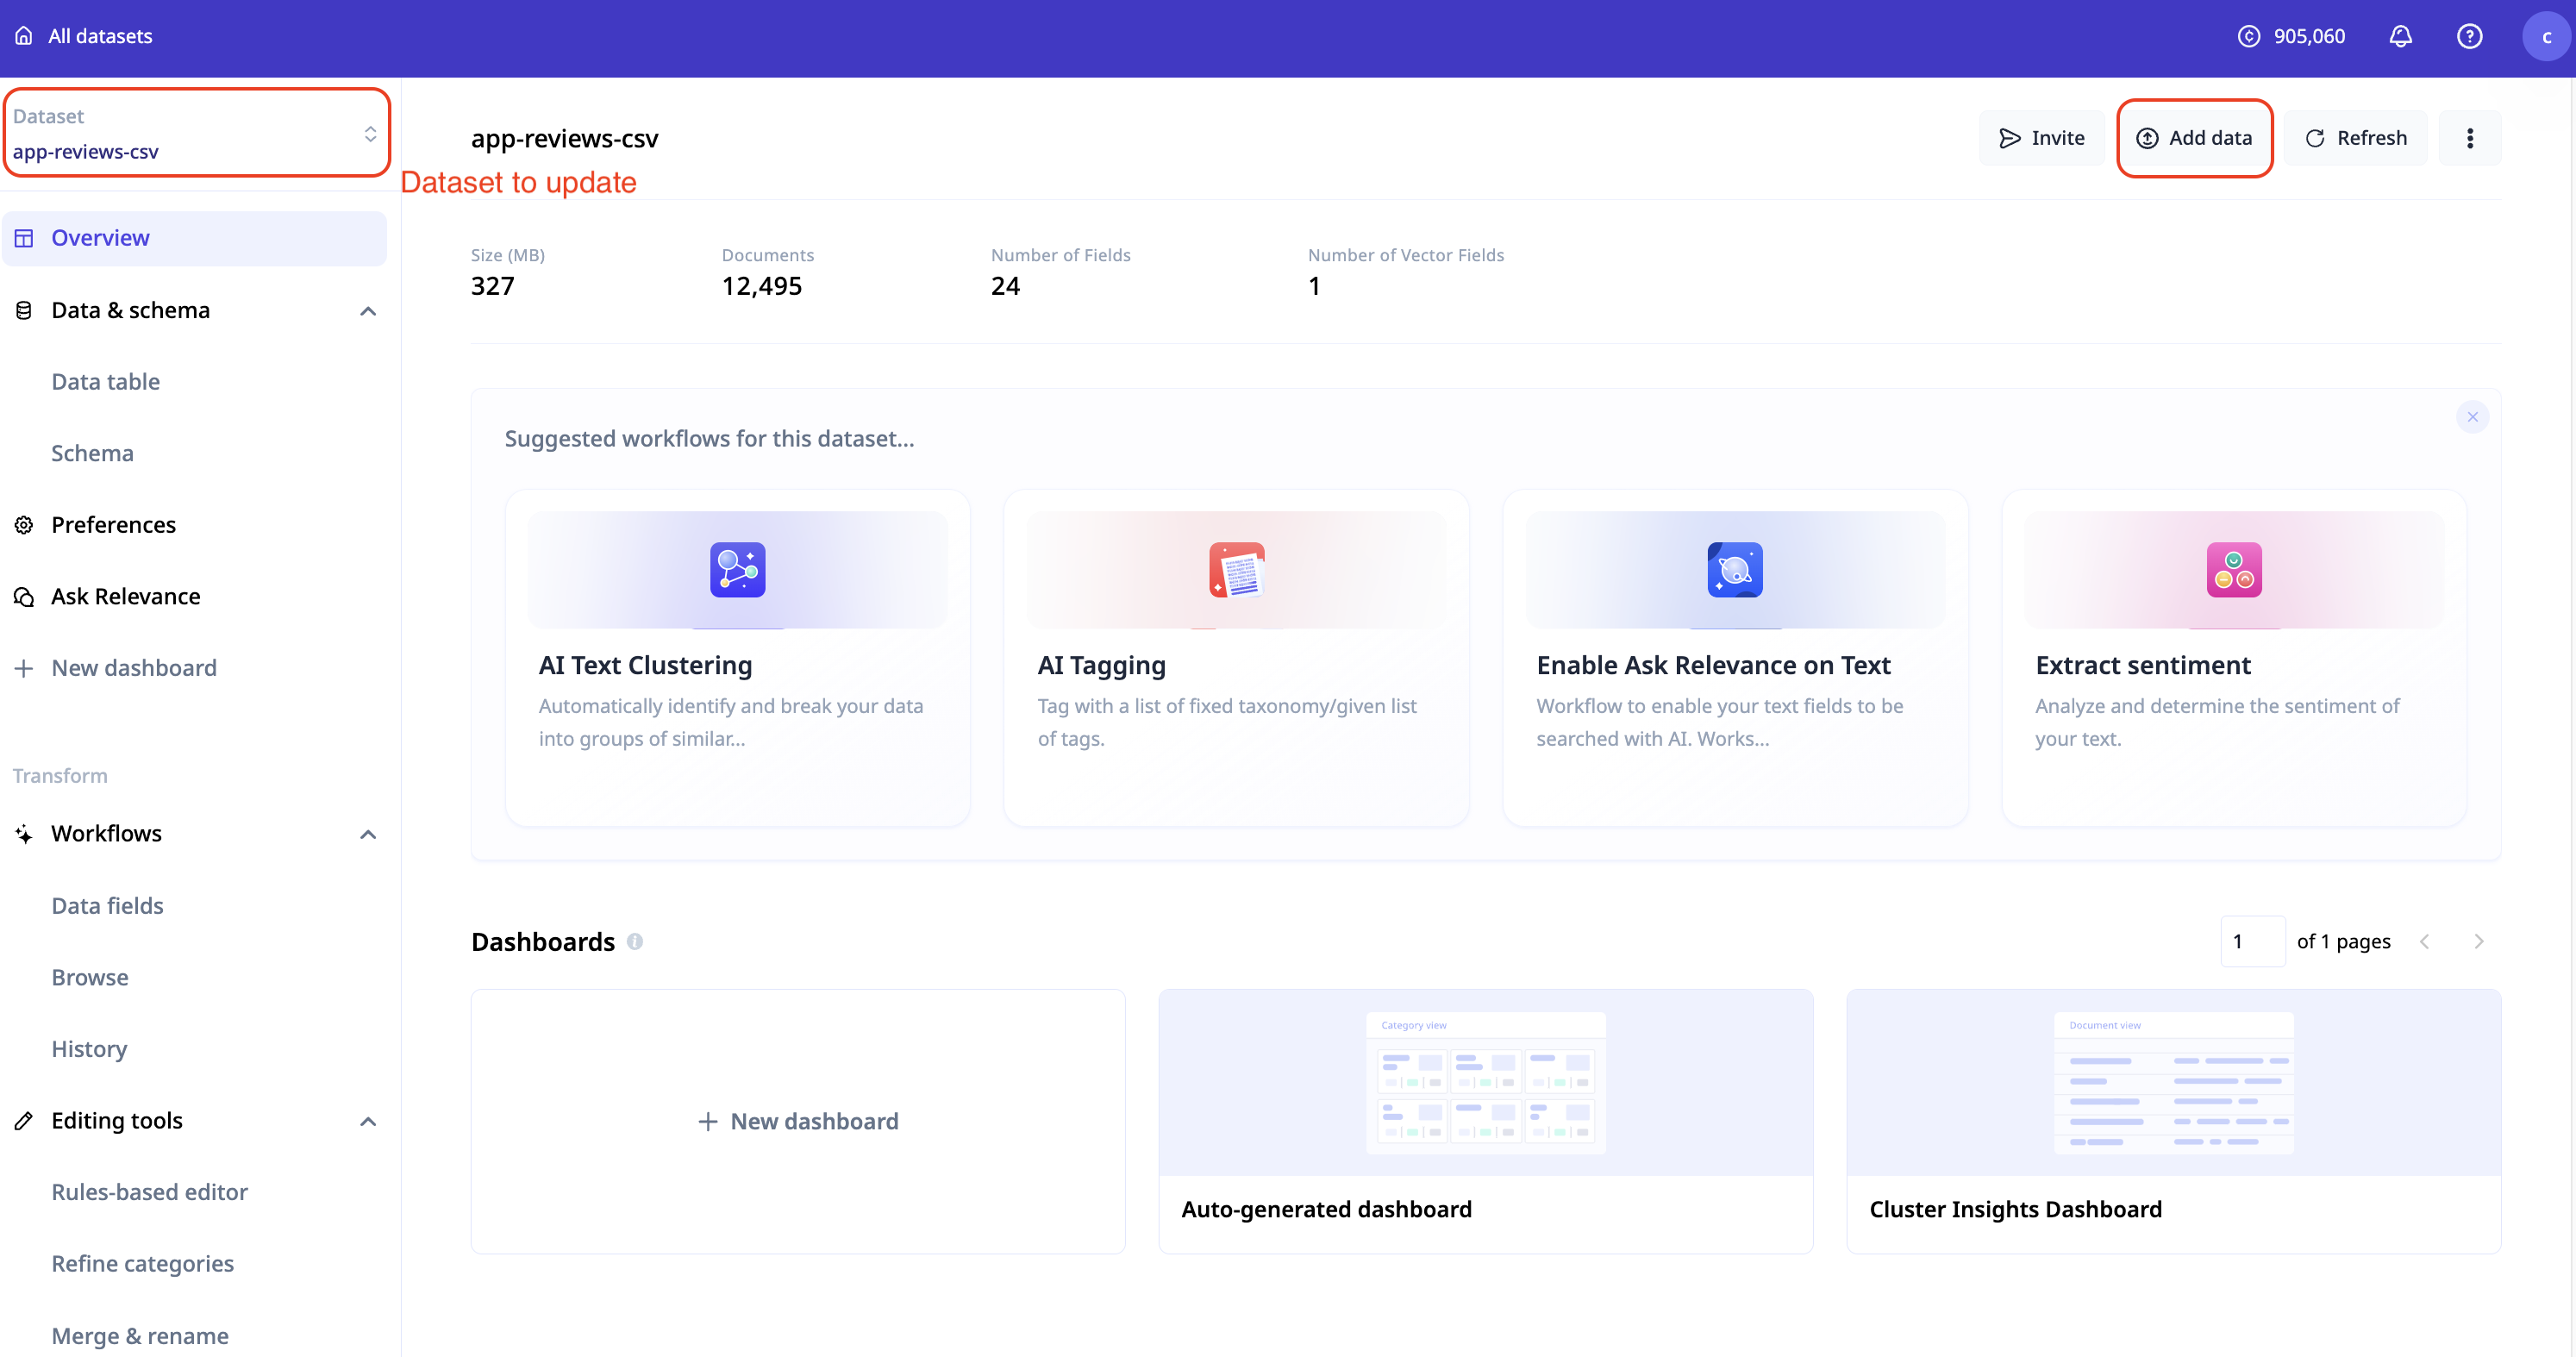Viewport: 2576px width, 1357px height.
Task: Collapse the Editing tools section
Action: [368, 1121]
